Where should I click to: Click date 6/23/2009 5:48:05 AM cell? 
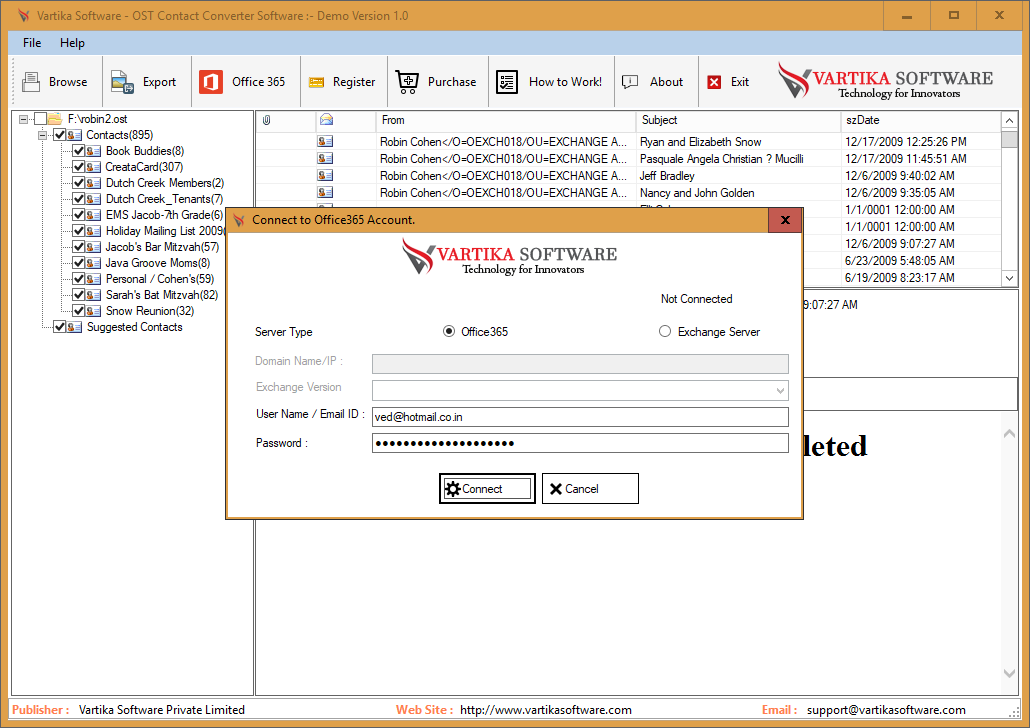coord(899,261)
